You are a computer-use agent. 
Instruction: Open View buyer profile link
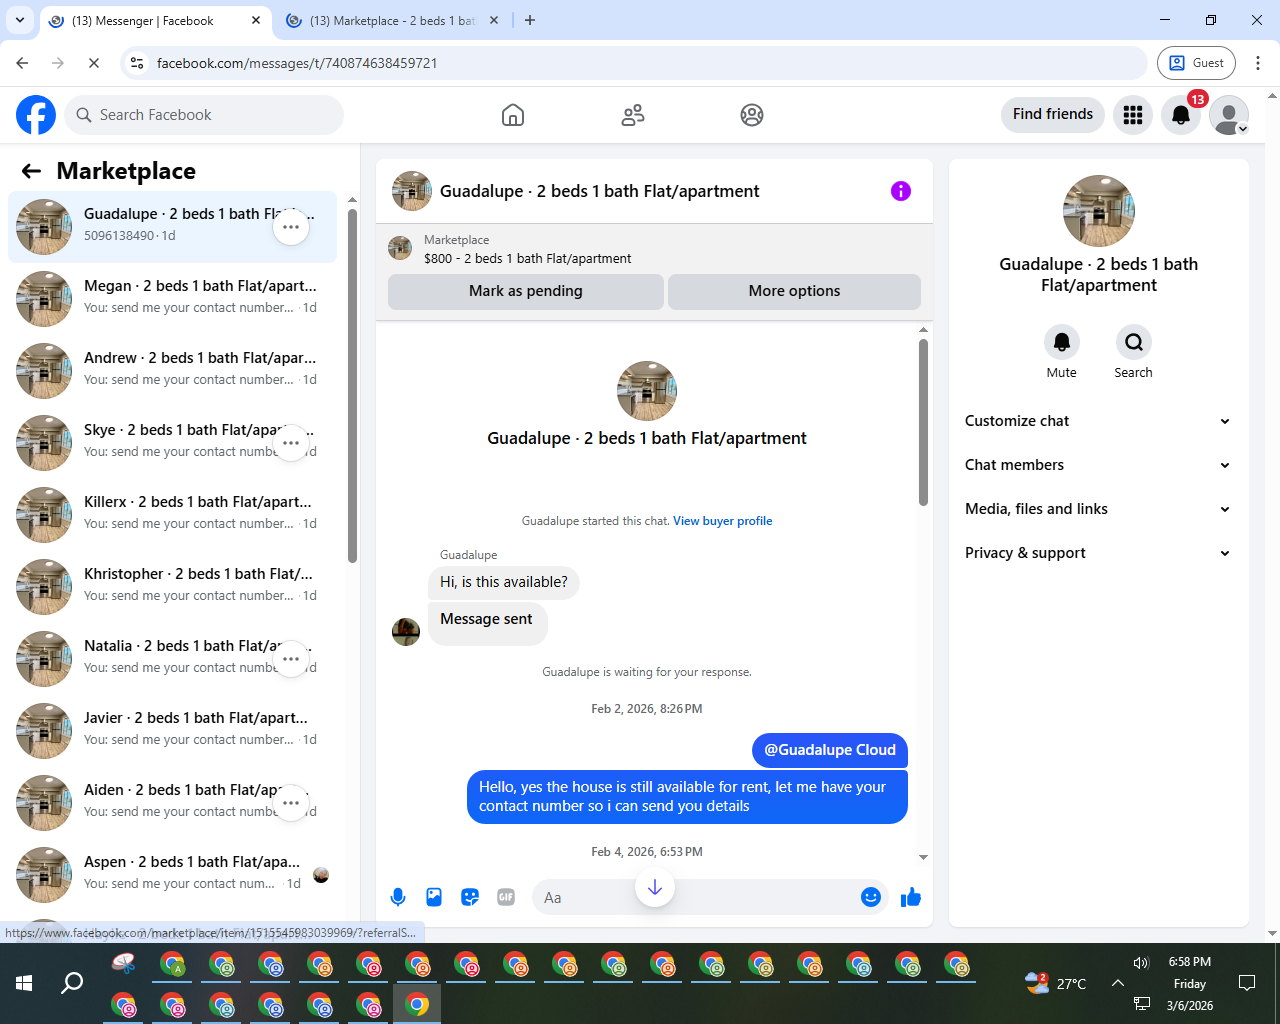coord(723,521)
